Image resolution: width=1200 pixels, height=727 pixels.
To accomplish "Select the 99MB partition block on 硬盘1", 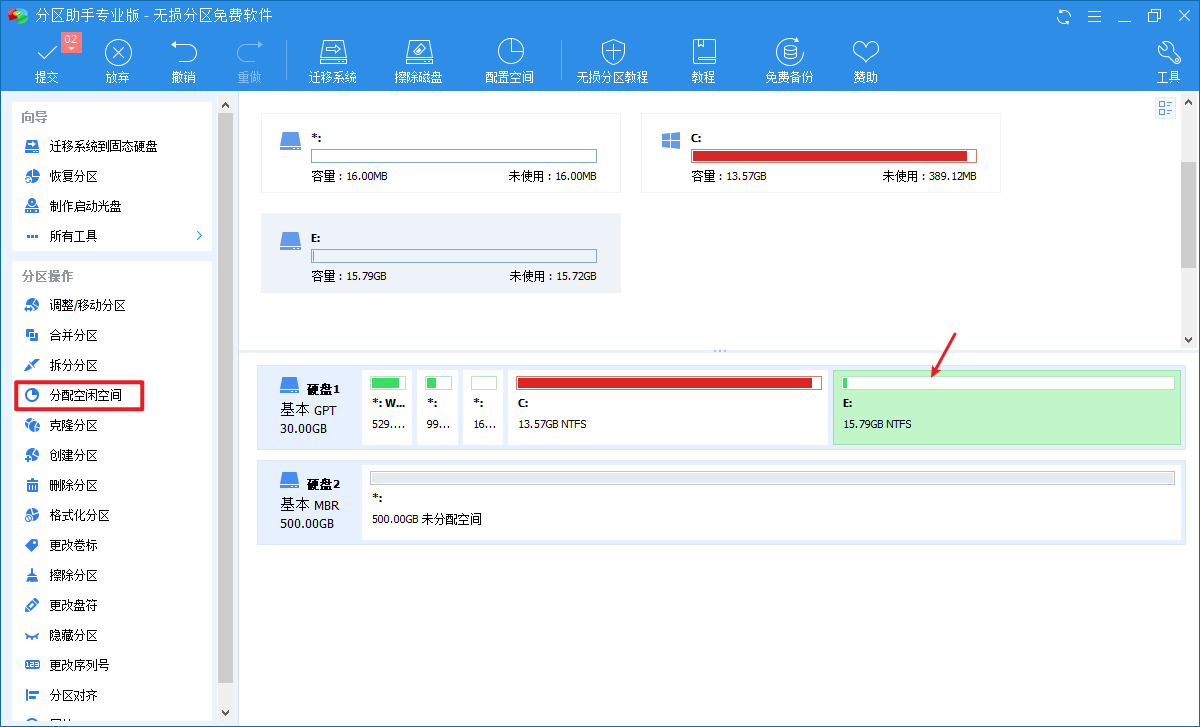I will (438, 407).
